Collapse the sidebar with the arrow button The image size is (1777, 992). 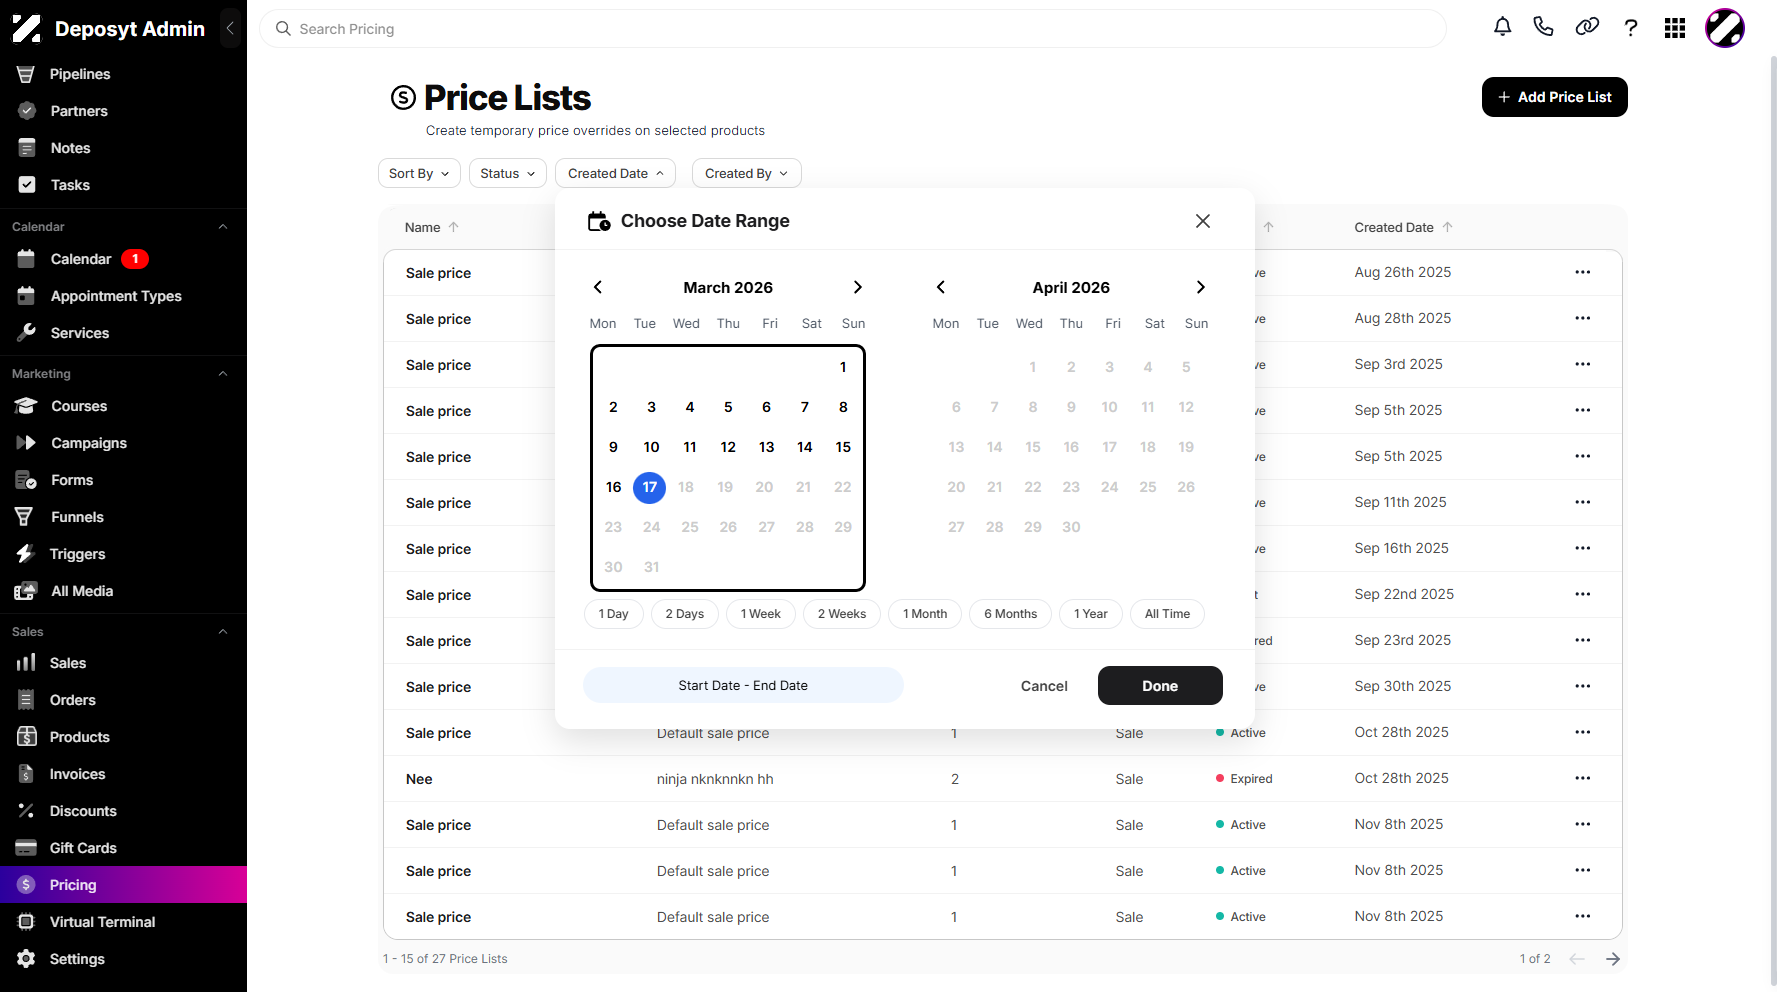click(x=230, y=28)
